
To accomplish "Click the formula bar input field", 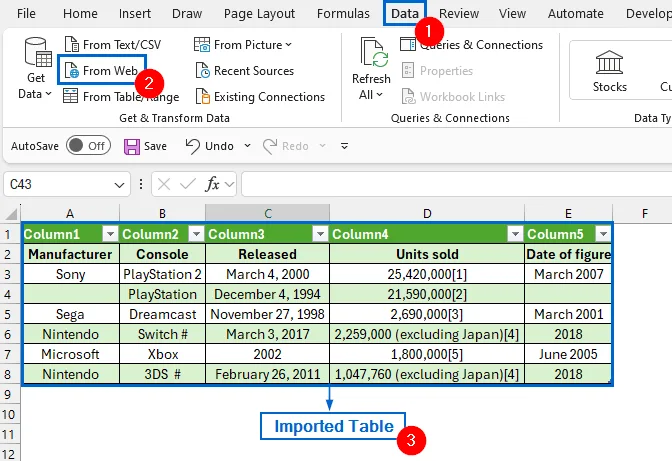I will coord(456,184).
